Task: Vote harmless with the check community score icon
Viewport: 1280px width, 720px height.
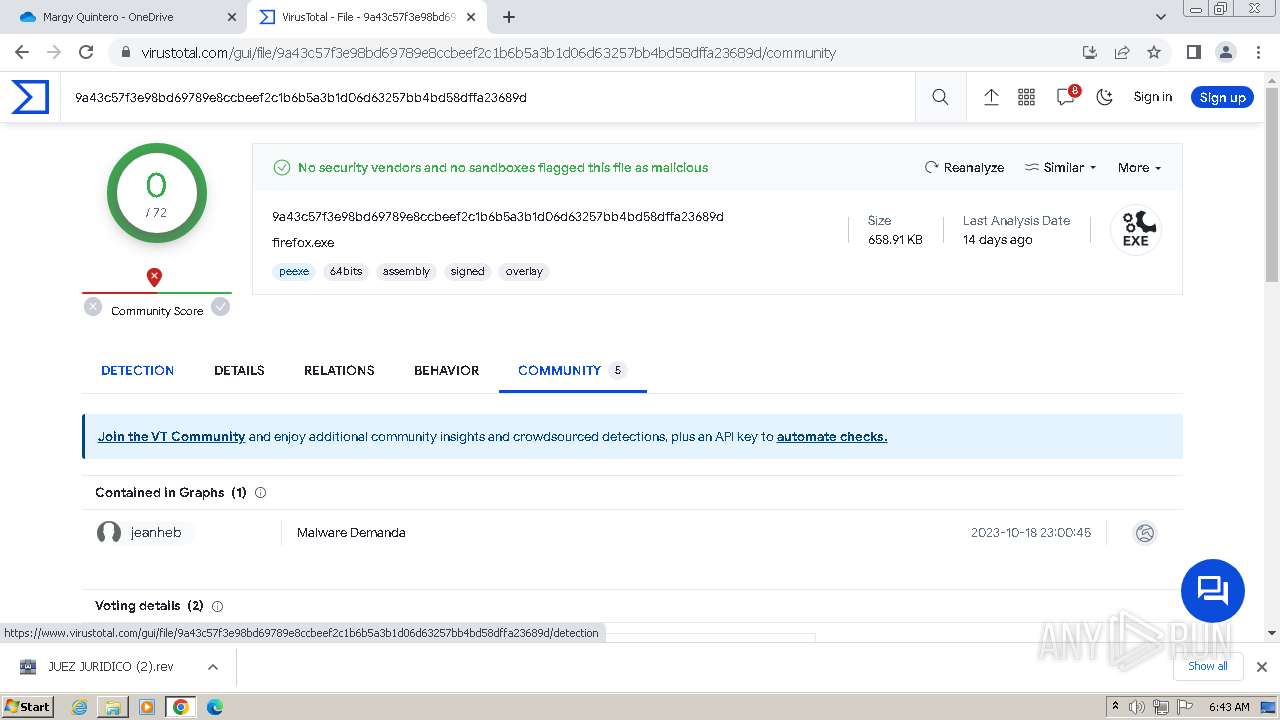Action: click(221, 307)
